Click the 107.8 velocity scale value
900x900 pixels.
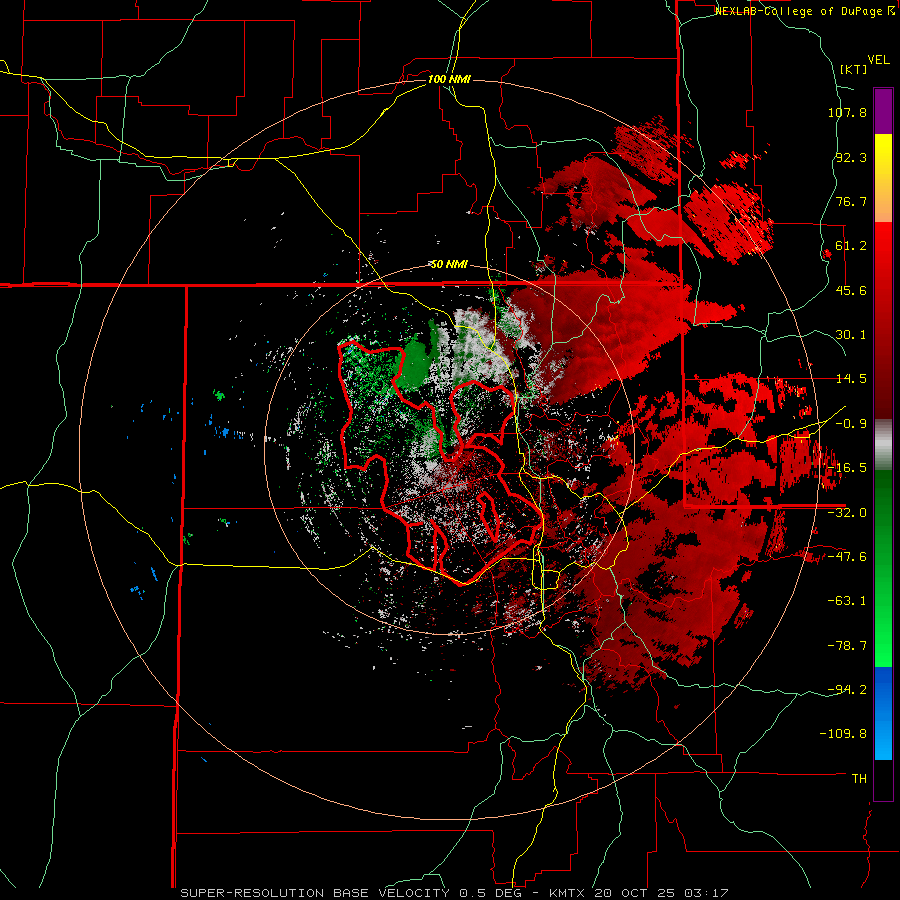[x=847, y=112]
